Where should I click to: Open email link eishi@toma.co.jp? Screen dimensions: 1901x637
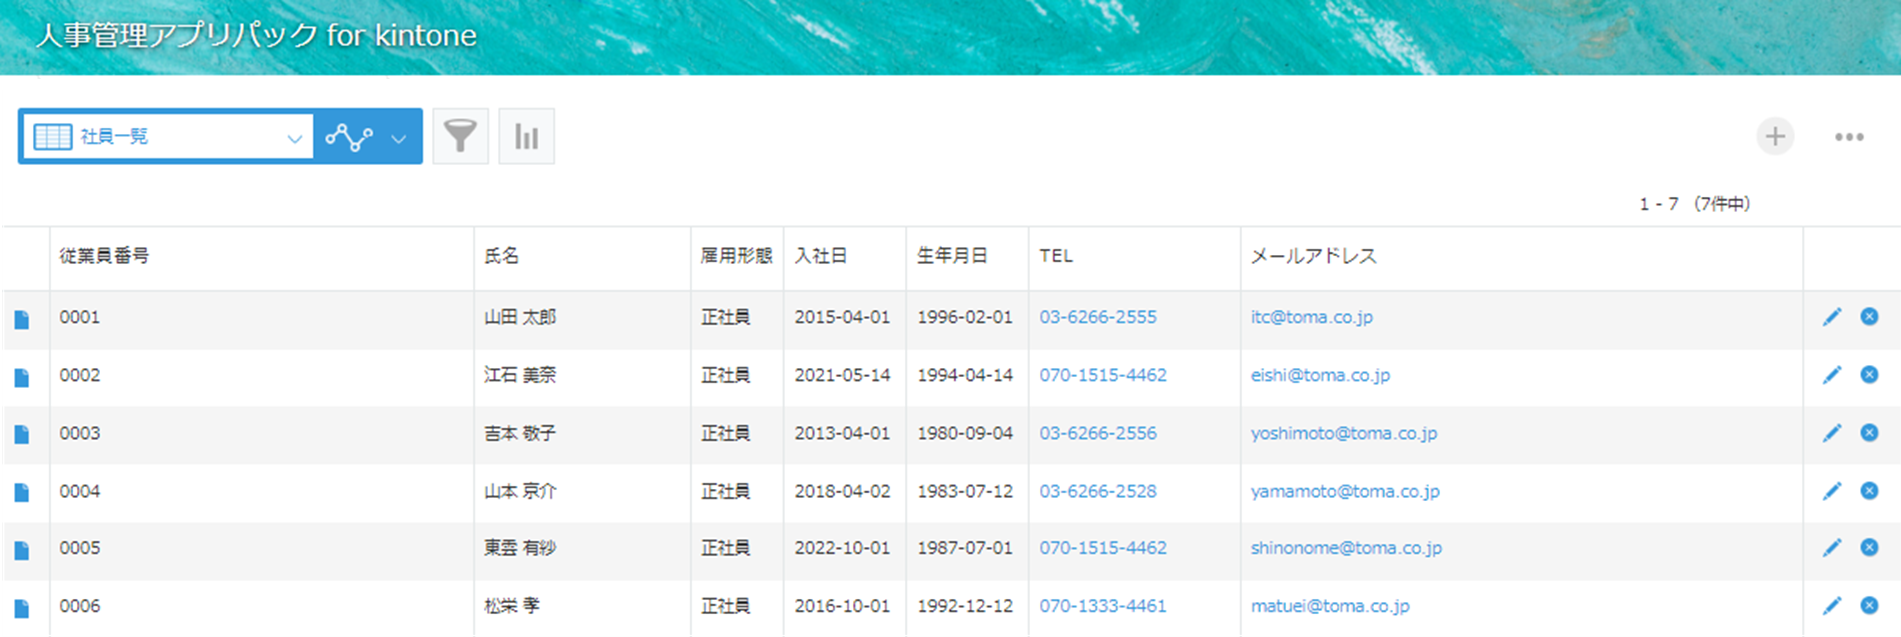coord(1320,375)
